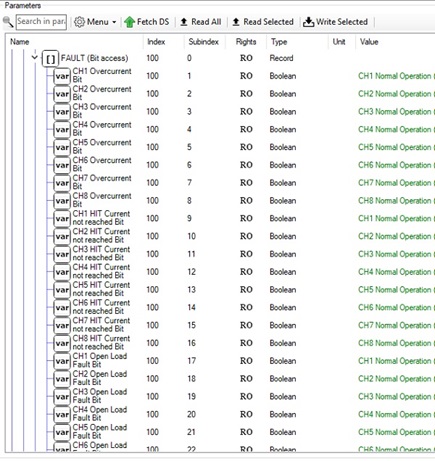Sort by the Subindex column header
The image size is (435, 461).
(x=203, y=42)
